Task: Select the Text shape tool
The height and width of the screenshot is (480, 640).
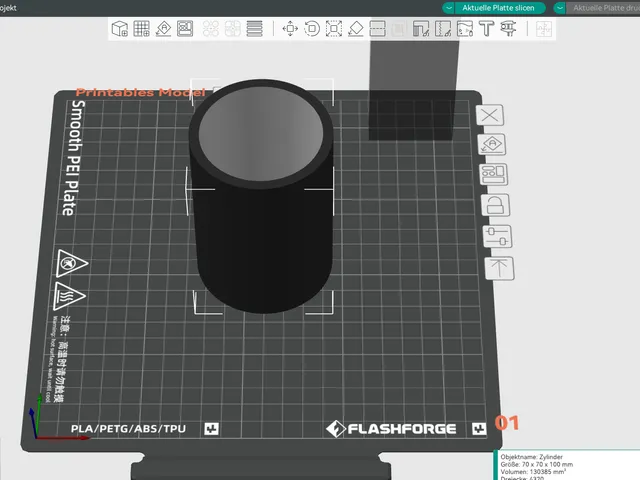Action: [x=487, y=29]
